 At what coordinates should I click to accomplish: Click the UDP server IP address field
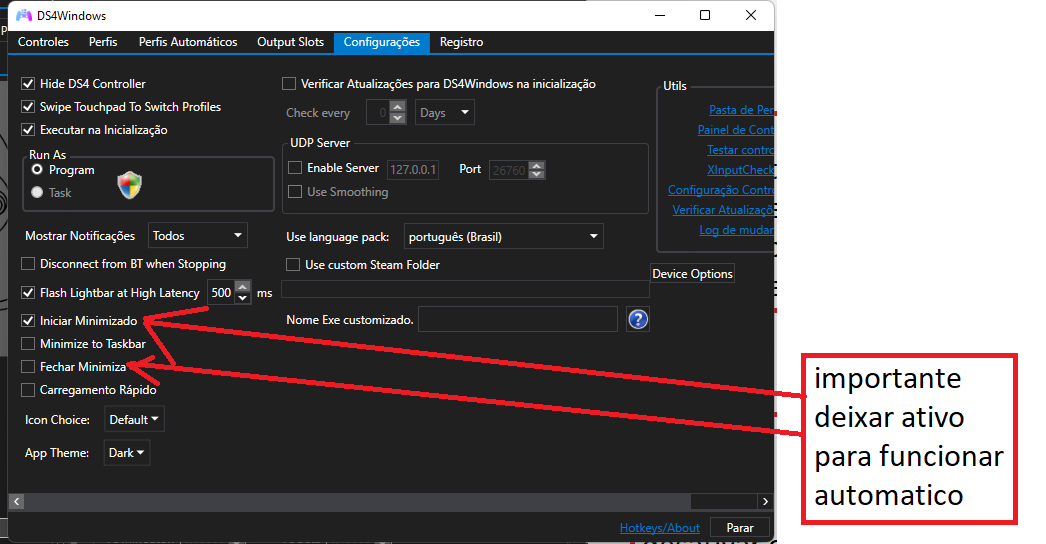(x=413, y=170)
